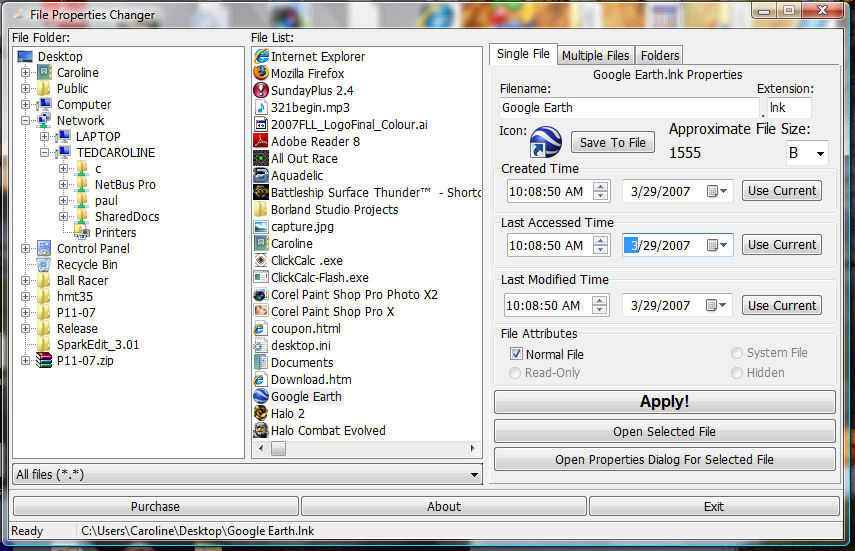Click the Filename text field

click(x=629, y=108)
